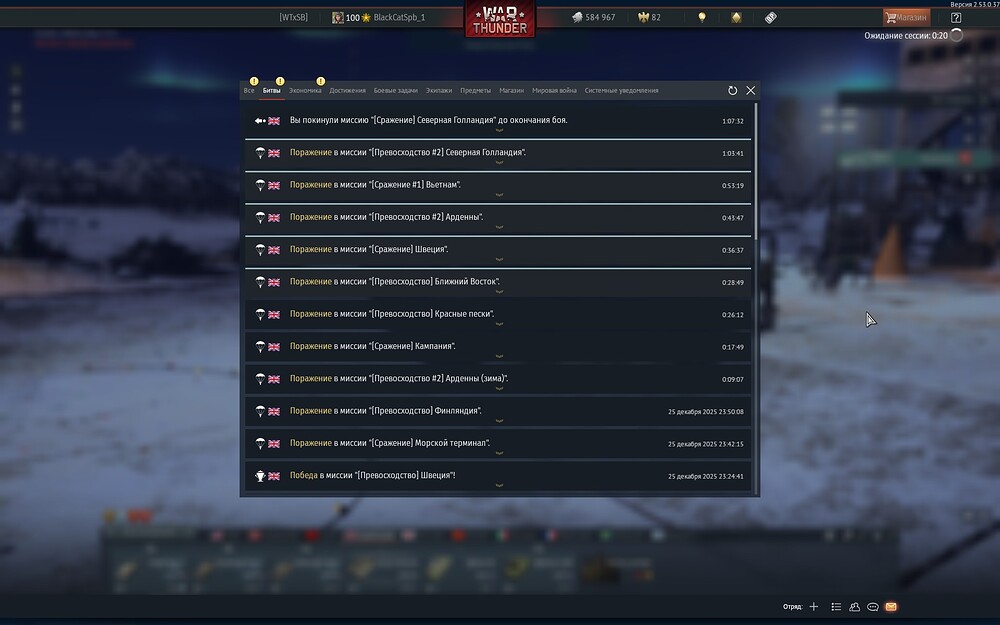Expand the Финляндия defeat entry chevron

pos(499,421)
